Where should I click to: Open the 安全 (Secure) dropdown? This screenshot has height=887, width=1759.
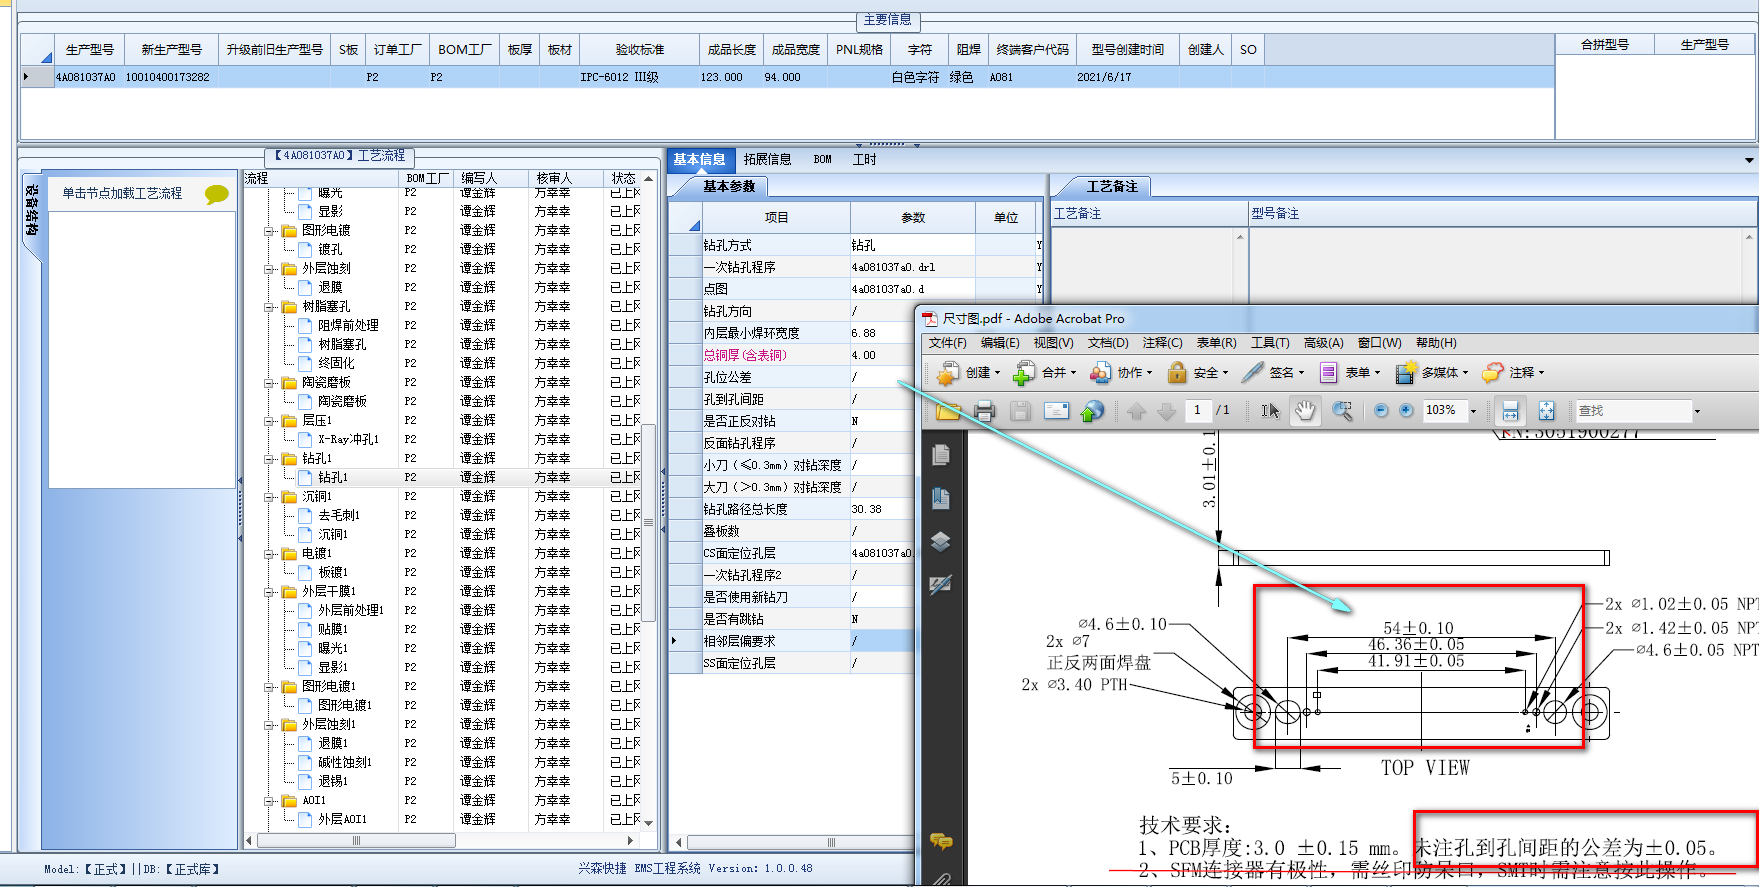(1197, 373)
